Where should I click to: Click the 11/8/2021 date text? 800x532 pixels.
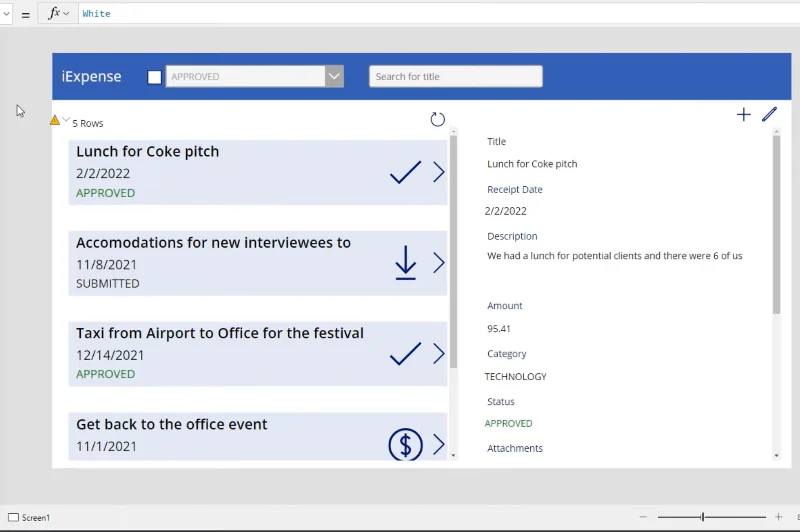pyautogui.click(x=107, y=265)
